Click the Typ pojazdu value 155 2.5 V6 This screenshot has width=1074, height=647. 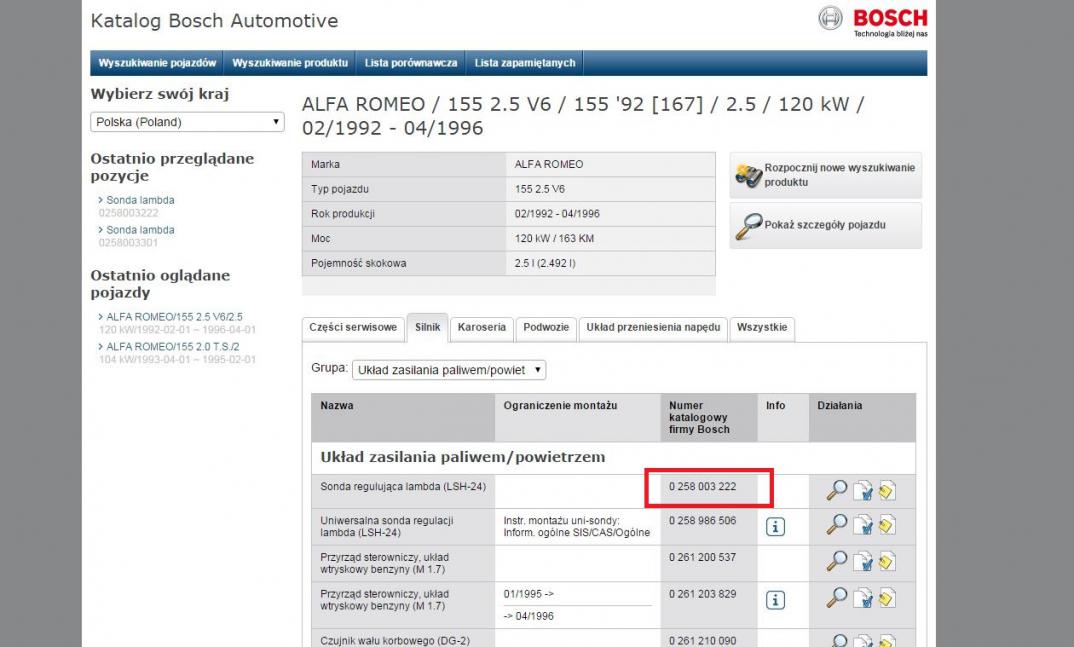click(540, 190)
